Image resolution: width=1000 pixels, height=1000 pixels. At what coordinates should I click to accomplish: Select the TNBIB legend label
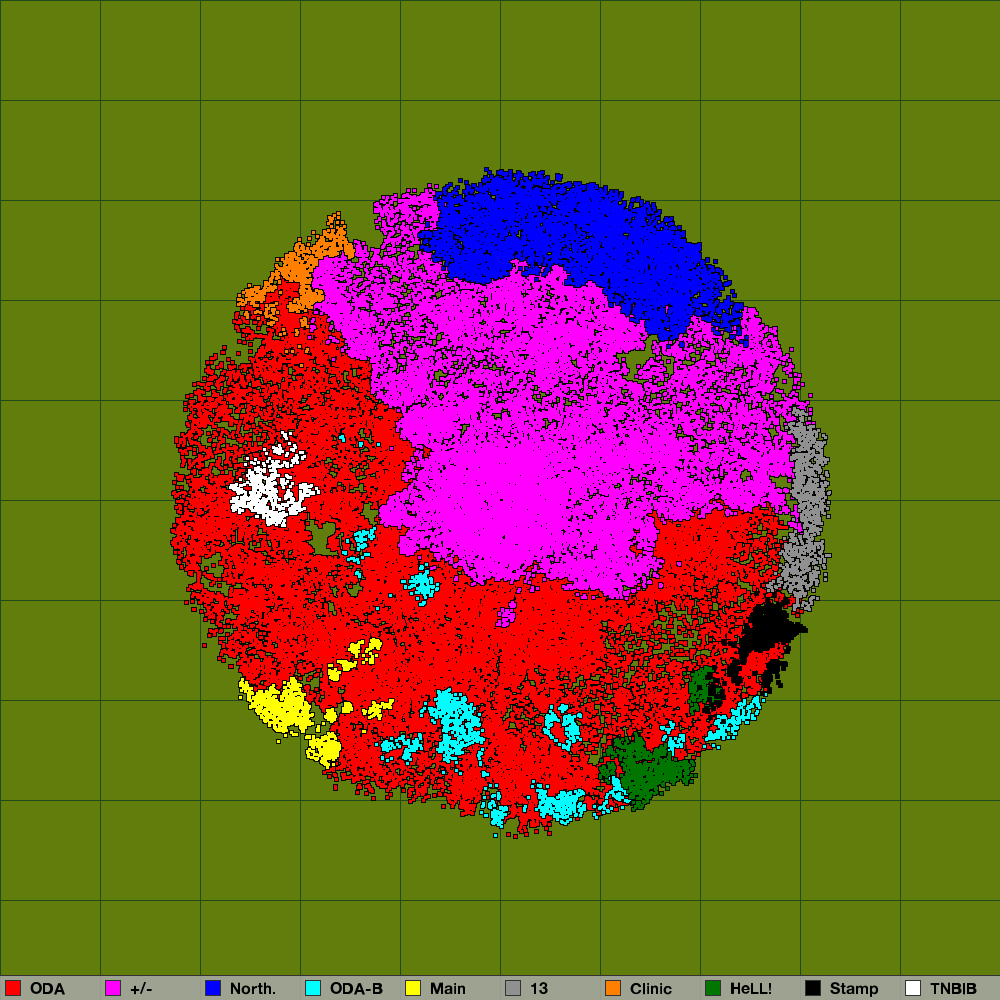[953, 989]
